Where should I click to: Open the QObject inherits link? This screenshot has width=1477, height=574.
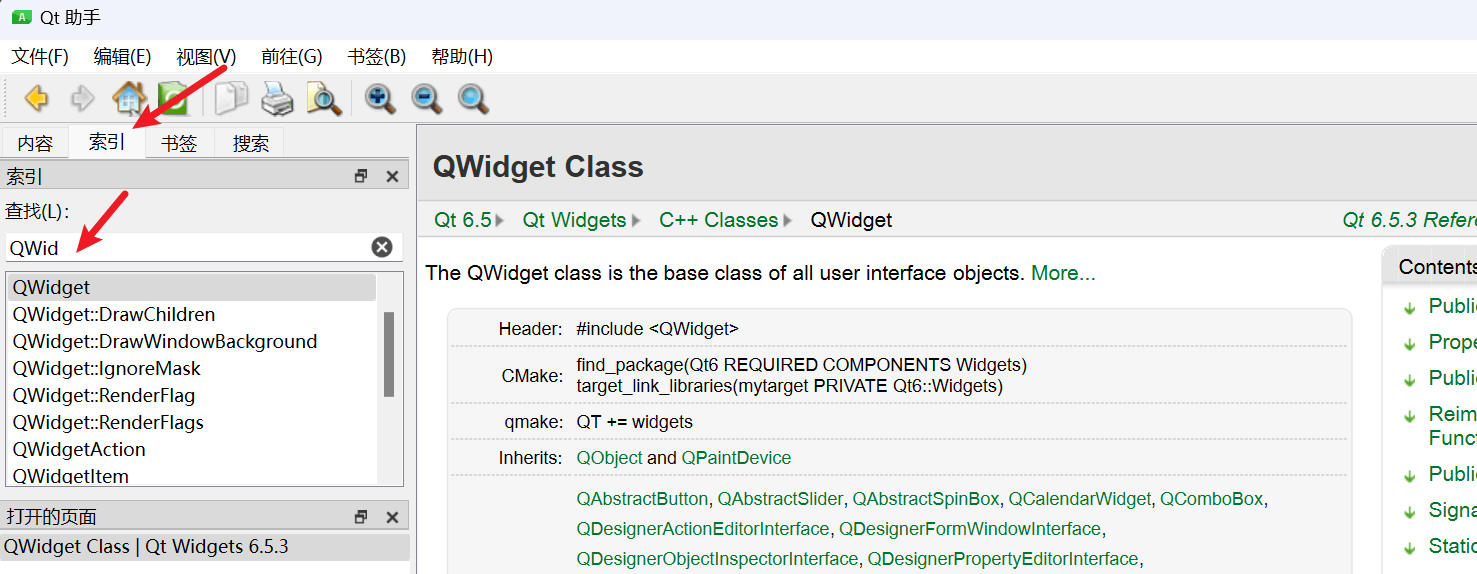(x=609, y=458)
